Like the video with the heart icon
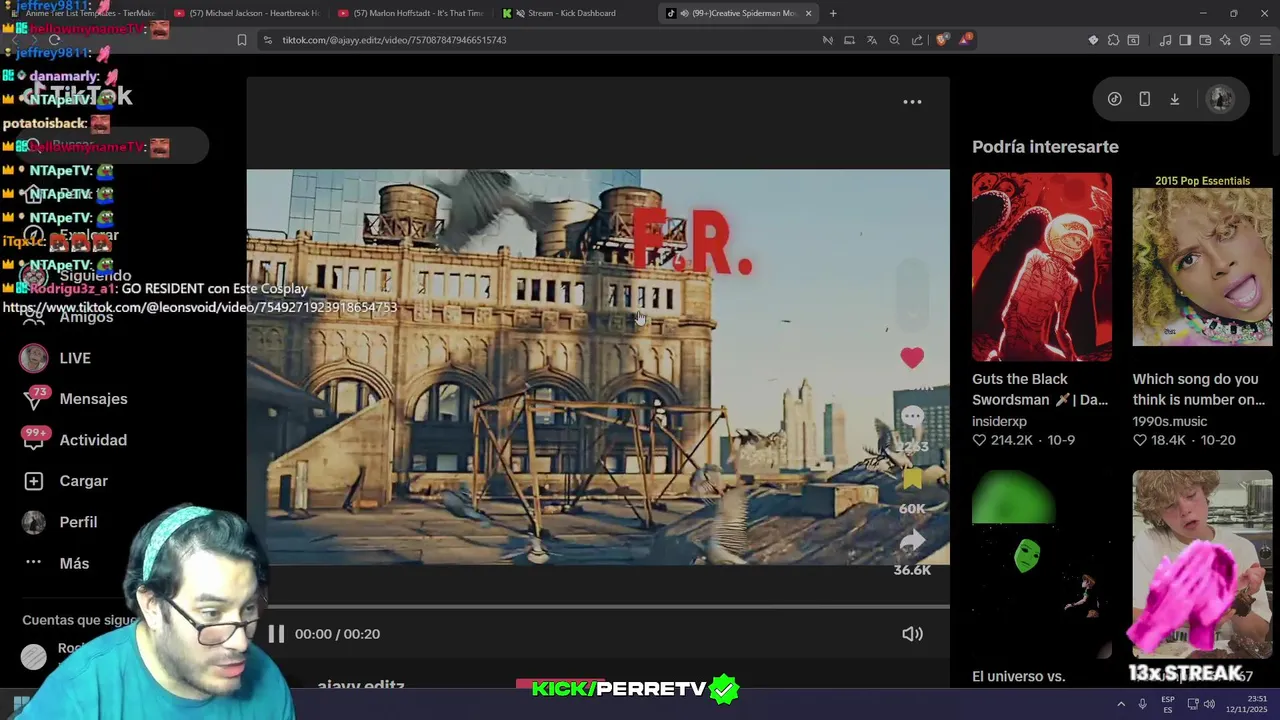This screenshot has width=1280, height=720. pos(911,358)
